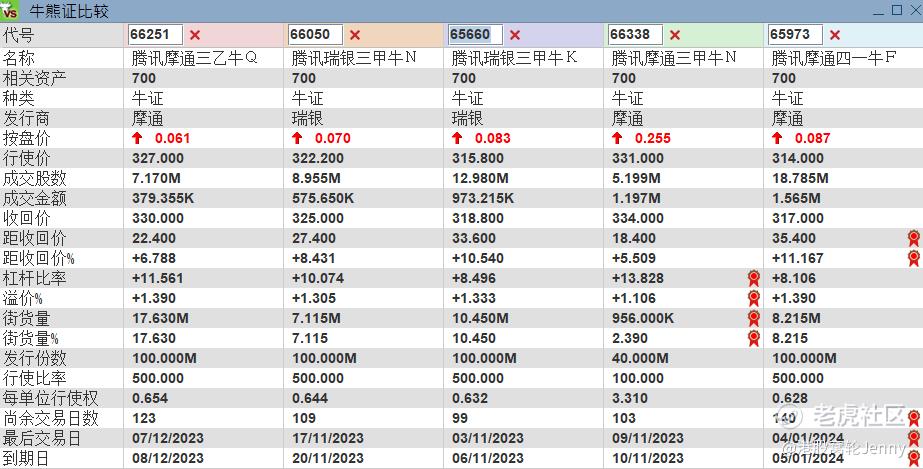This screenshot has height=469, width=923.
Task: Click the award ribbon next to 2.390
Action: [x=753, y=338]
